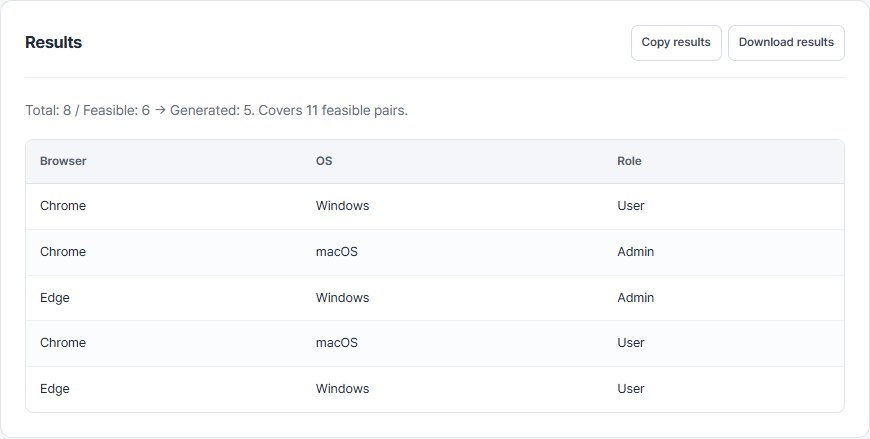
Task: Select Edge in the Windows Admin row
Action: coord(54,298)
